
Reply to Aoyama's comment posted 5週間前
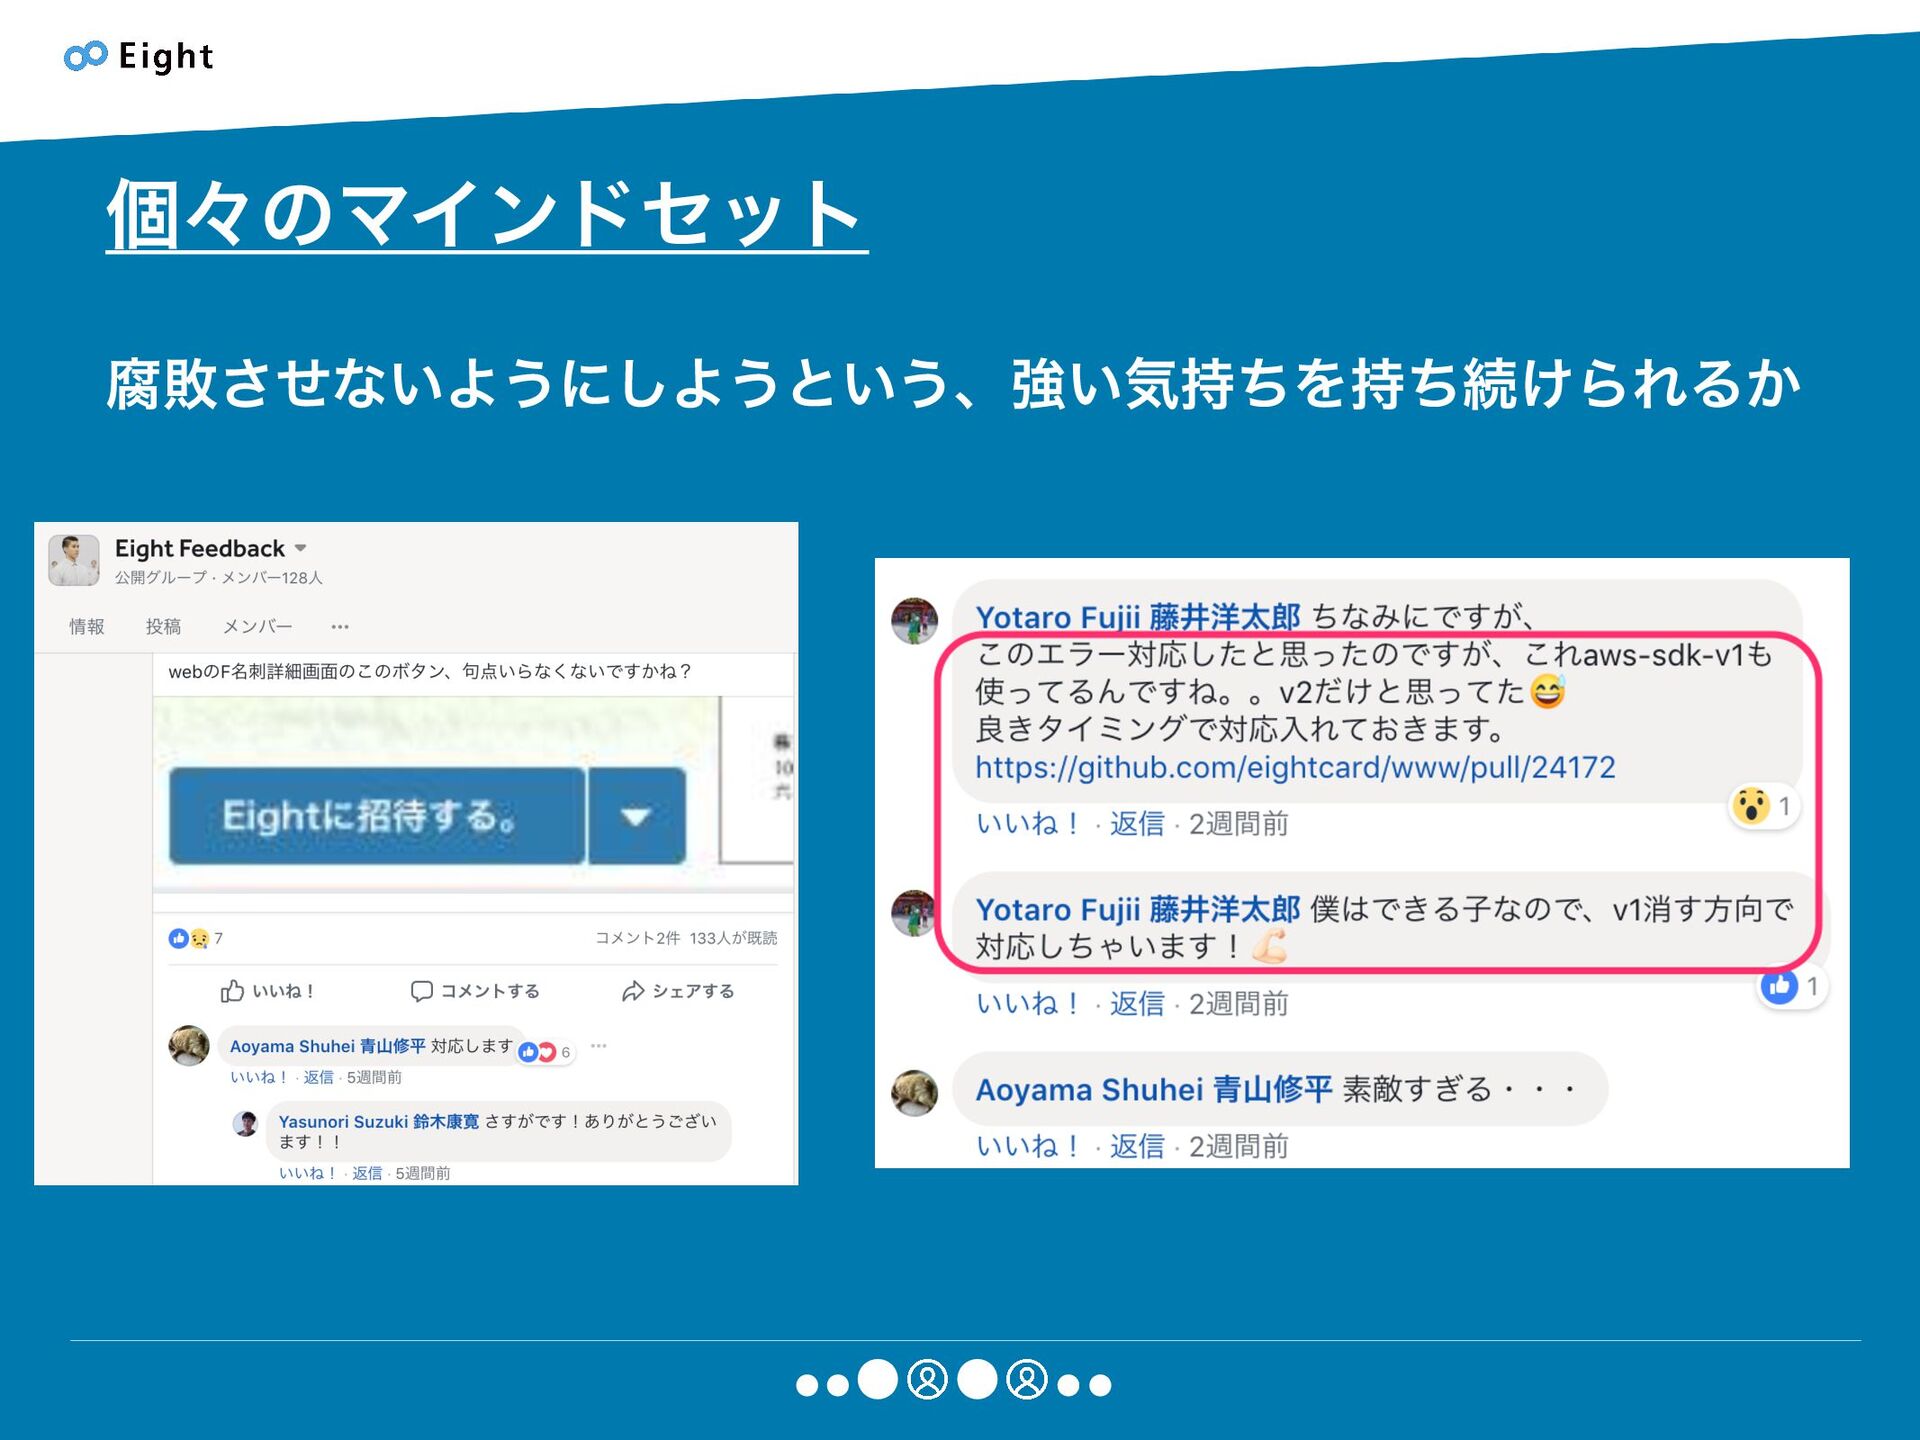pos(319,1077)
